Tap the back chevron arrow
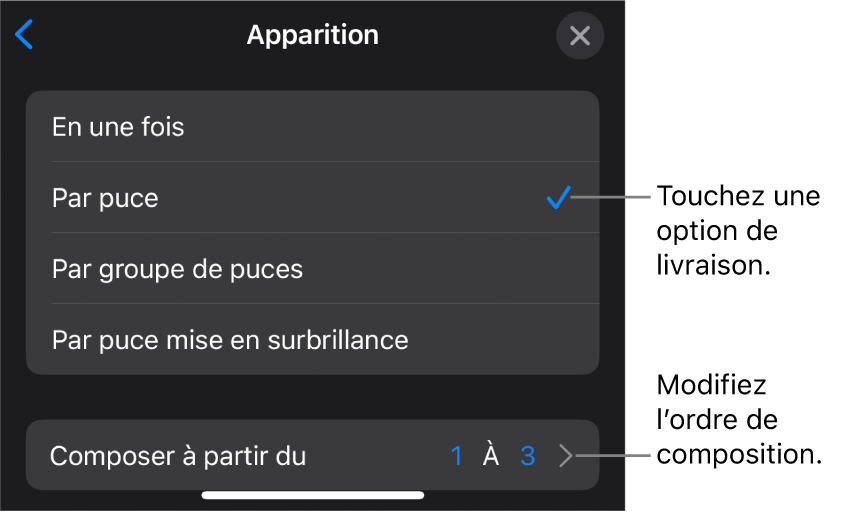The height and width of the screenshot is (513, 849). [25, 36]
